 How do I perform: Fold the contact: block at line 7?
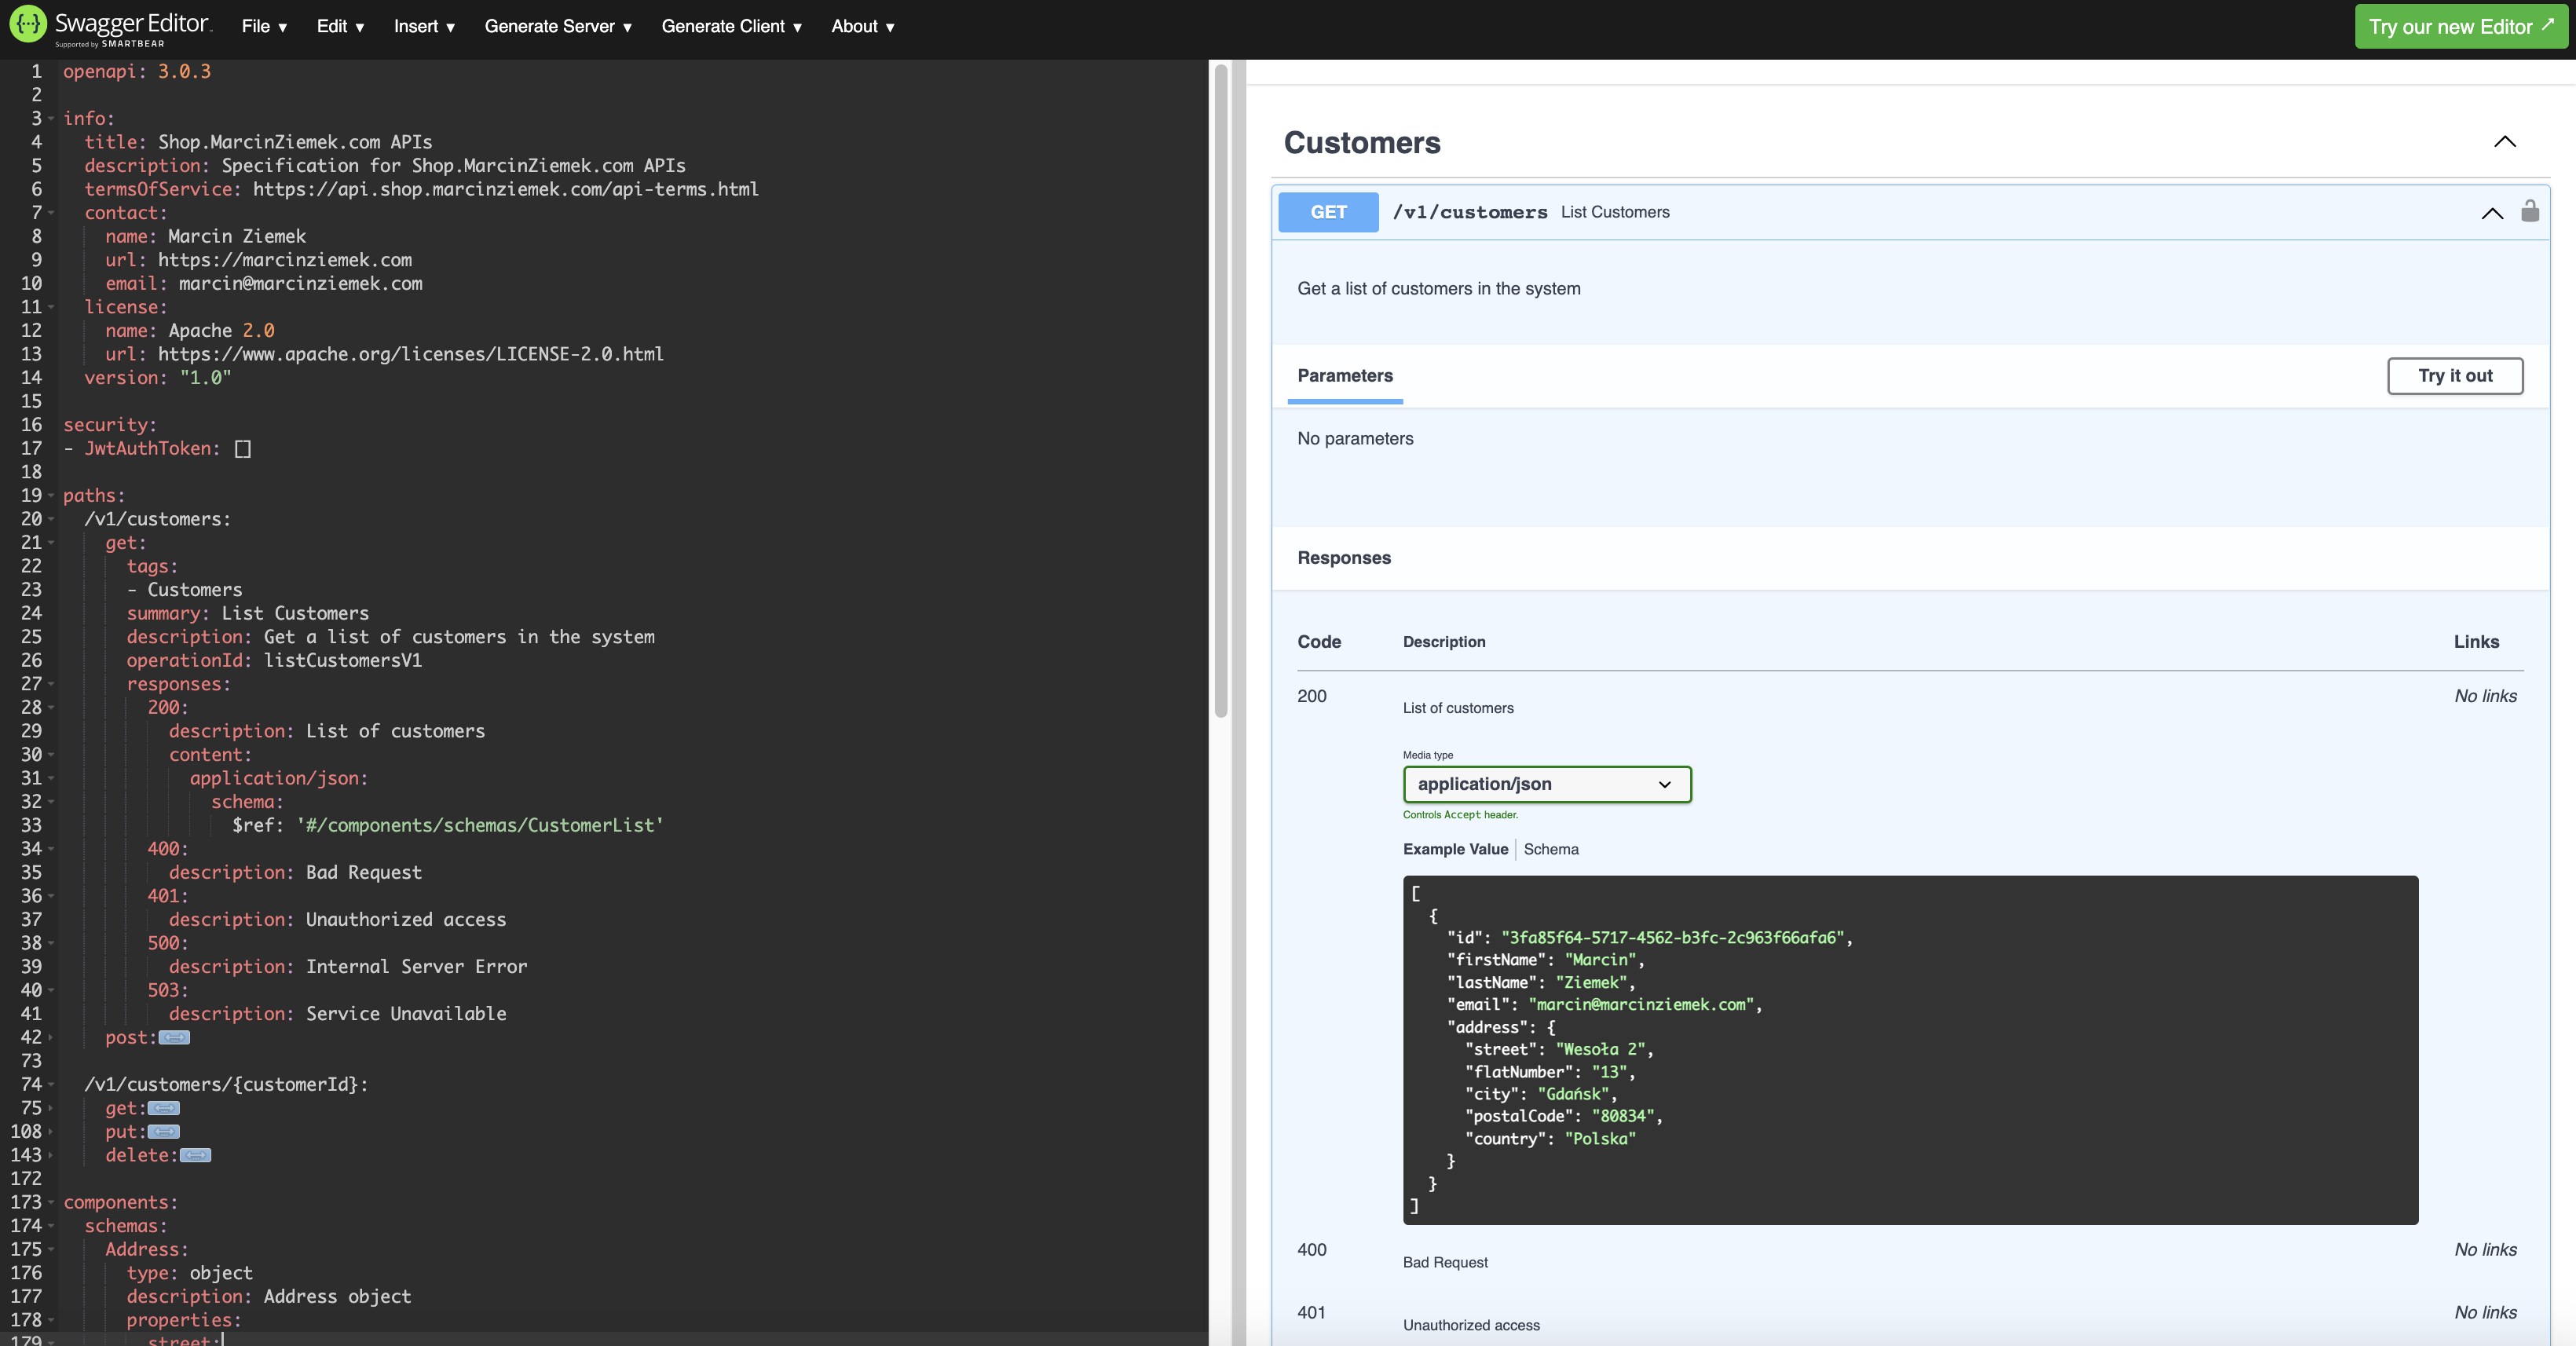(x=51, y=213)
